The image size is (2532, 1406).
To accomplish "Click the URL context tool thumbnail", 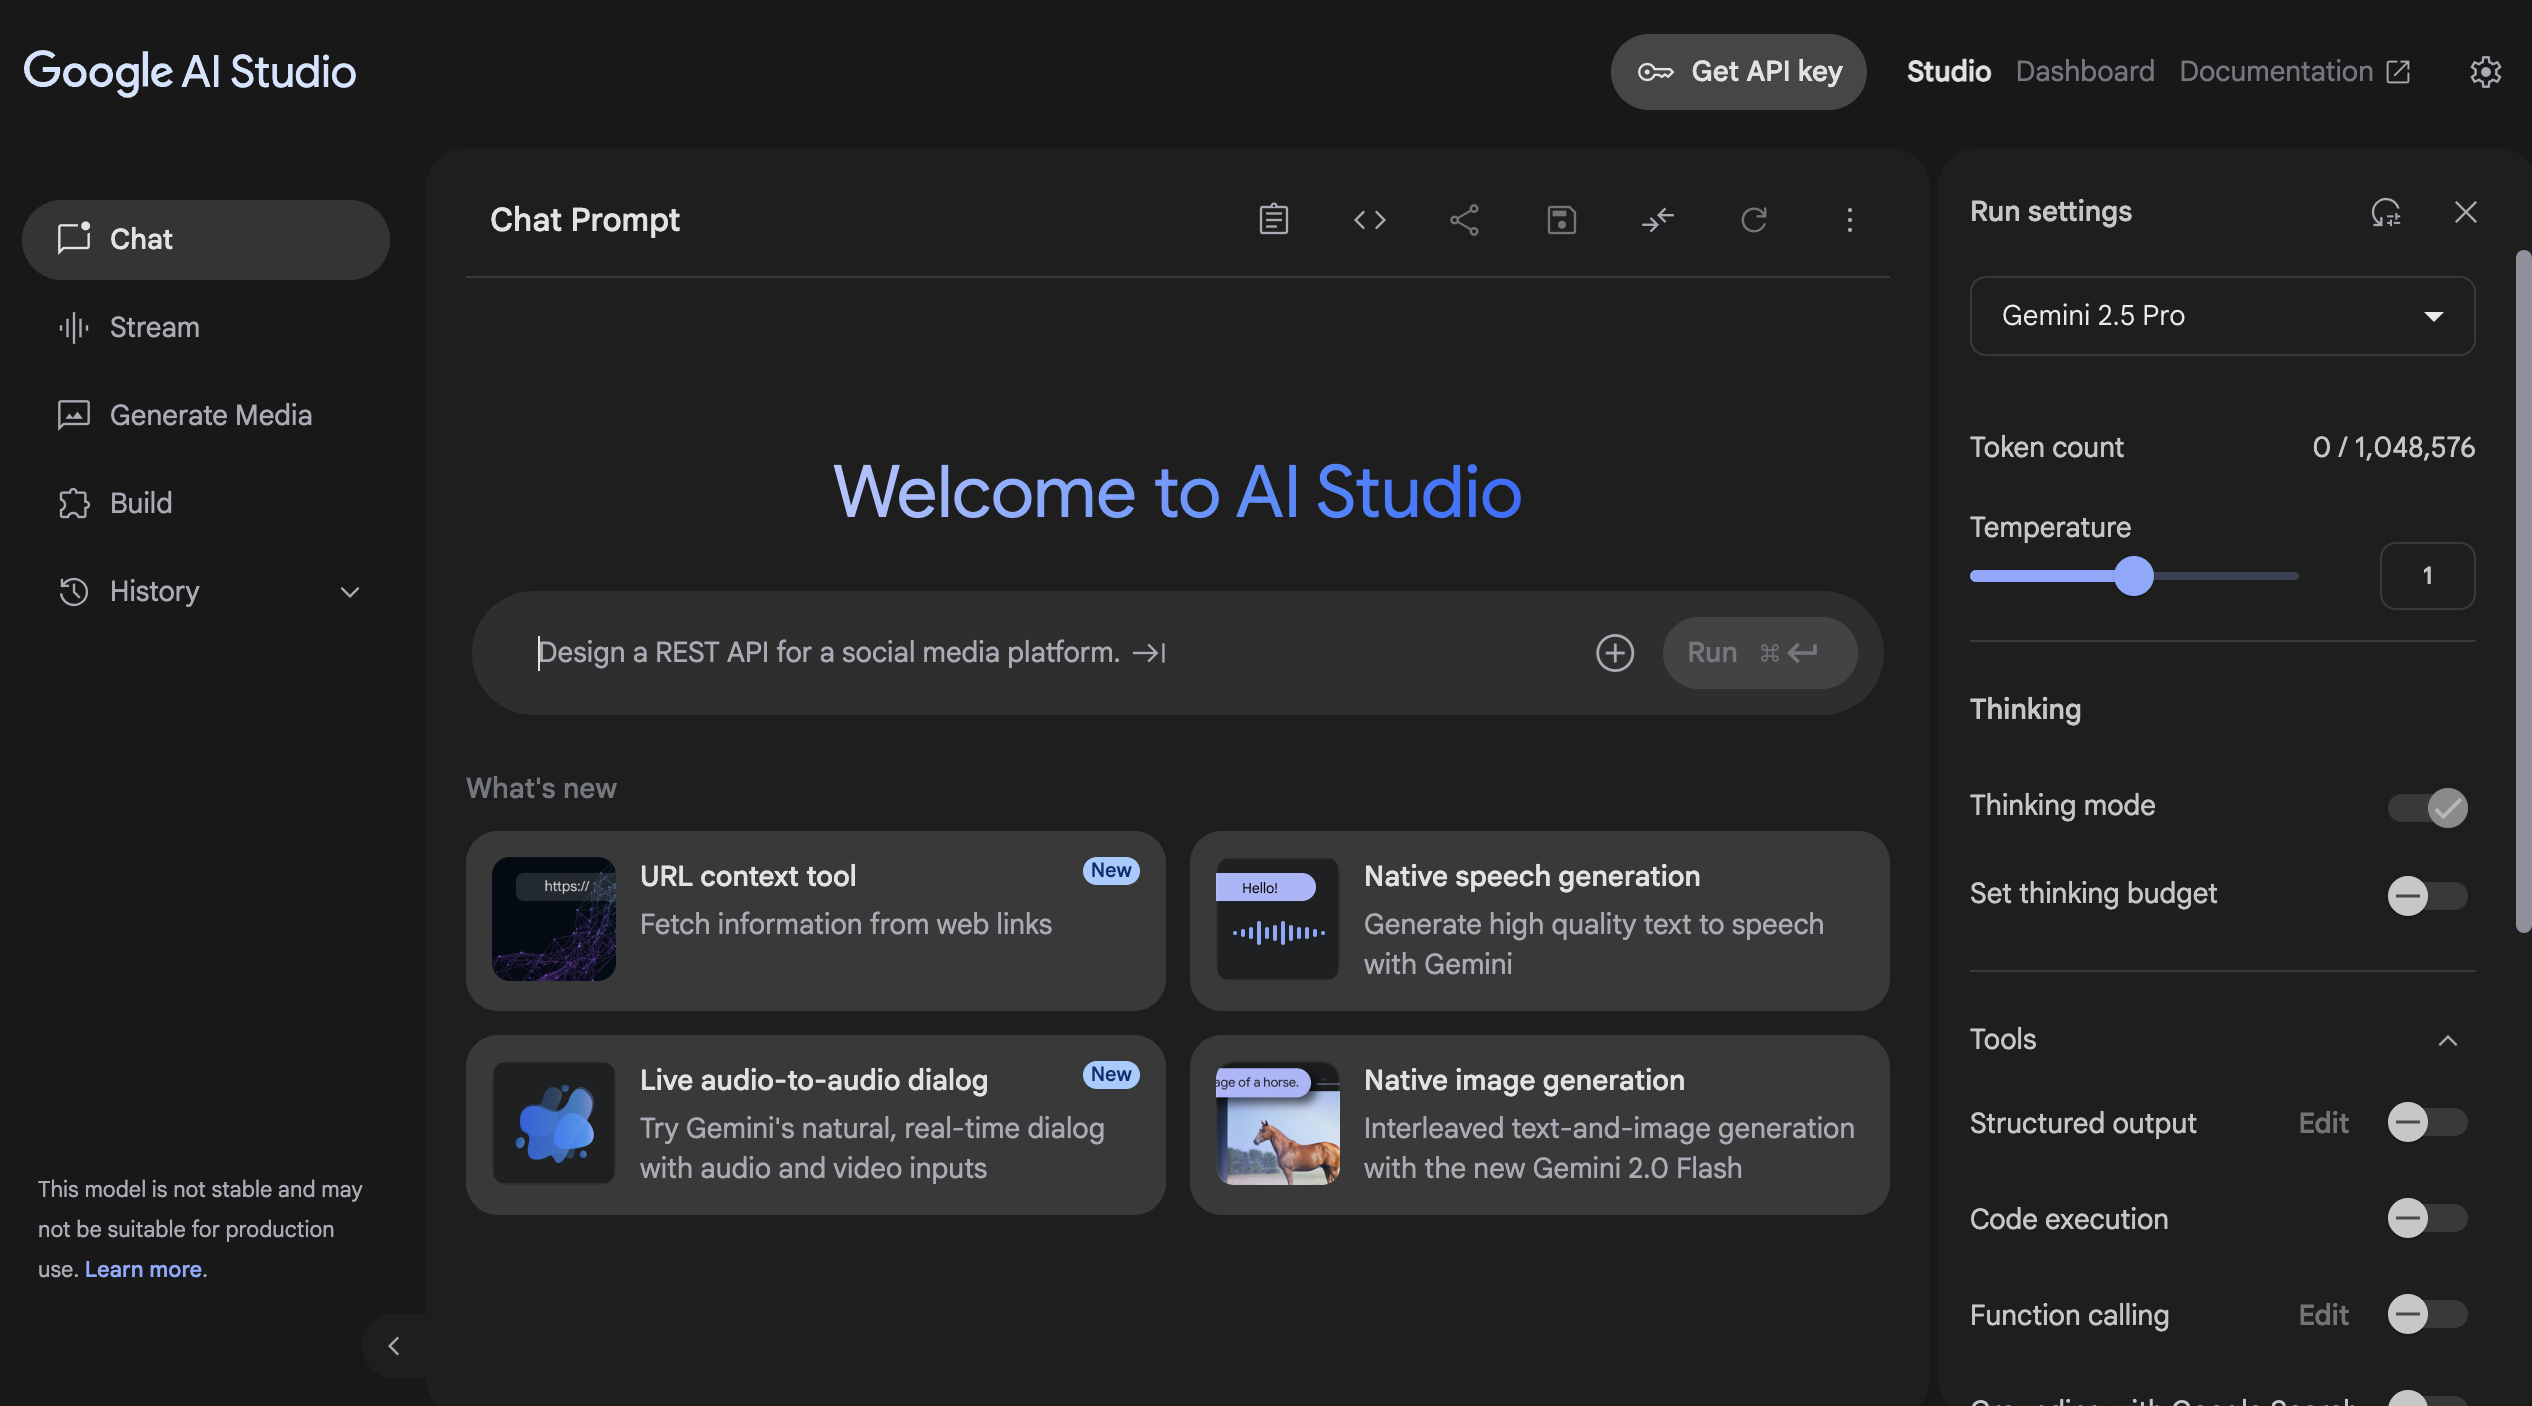I will [x=553, y=919].
